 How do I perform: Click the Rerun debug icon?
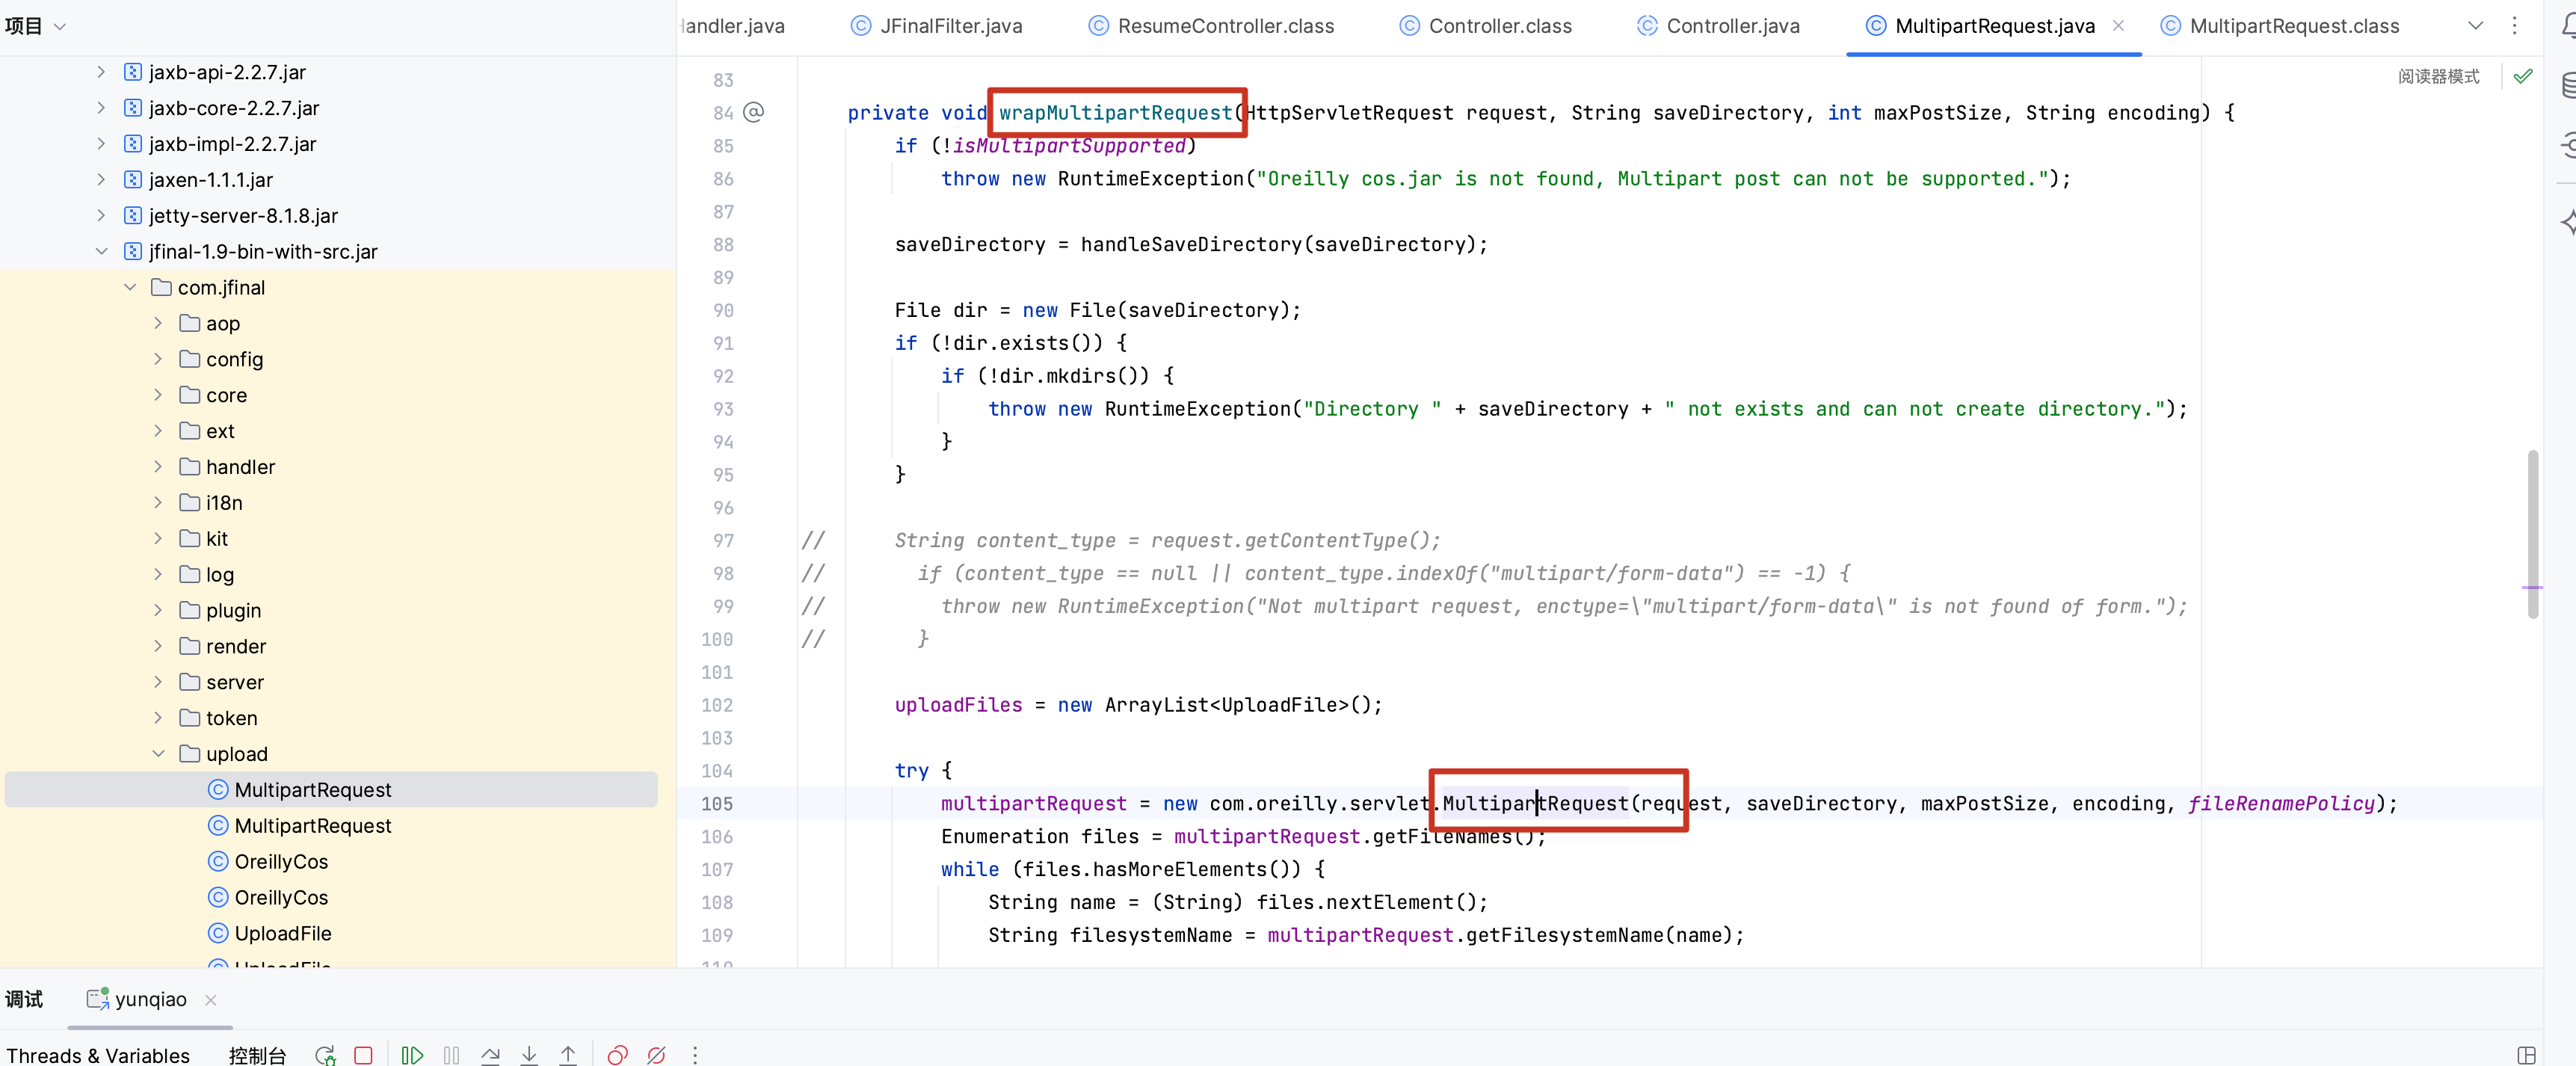[x=325, y=1055]
